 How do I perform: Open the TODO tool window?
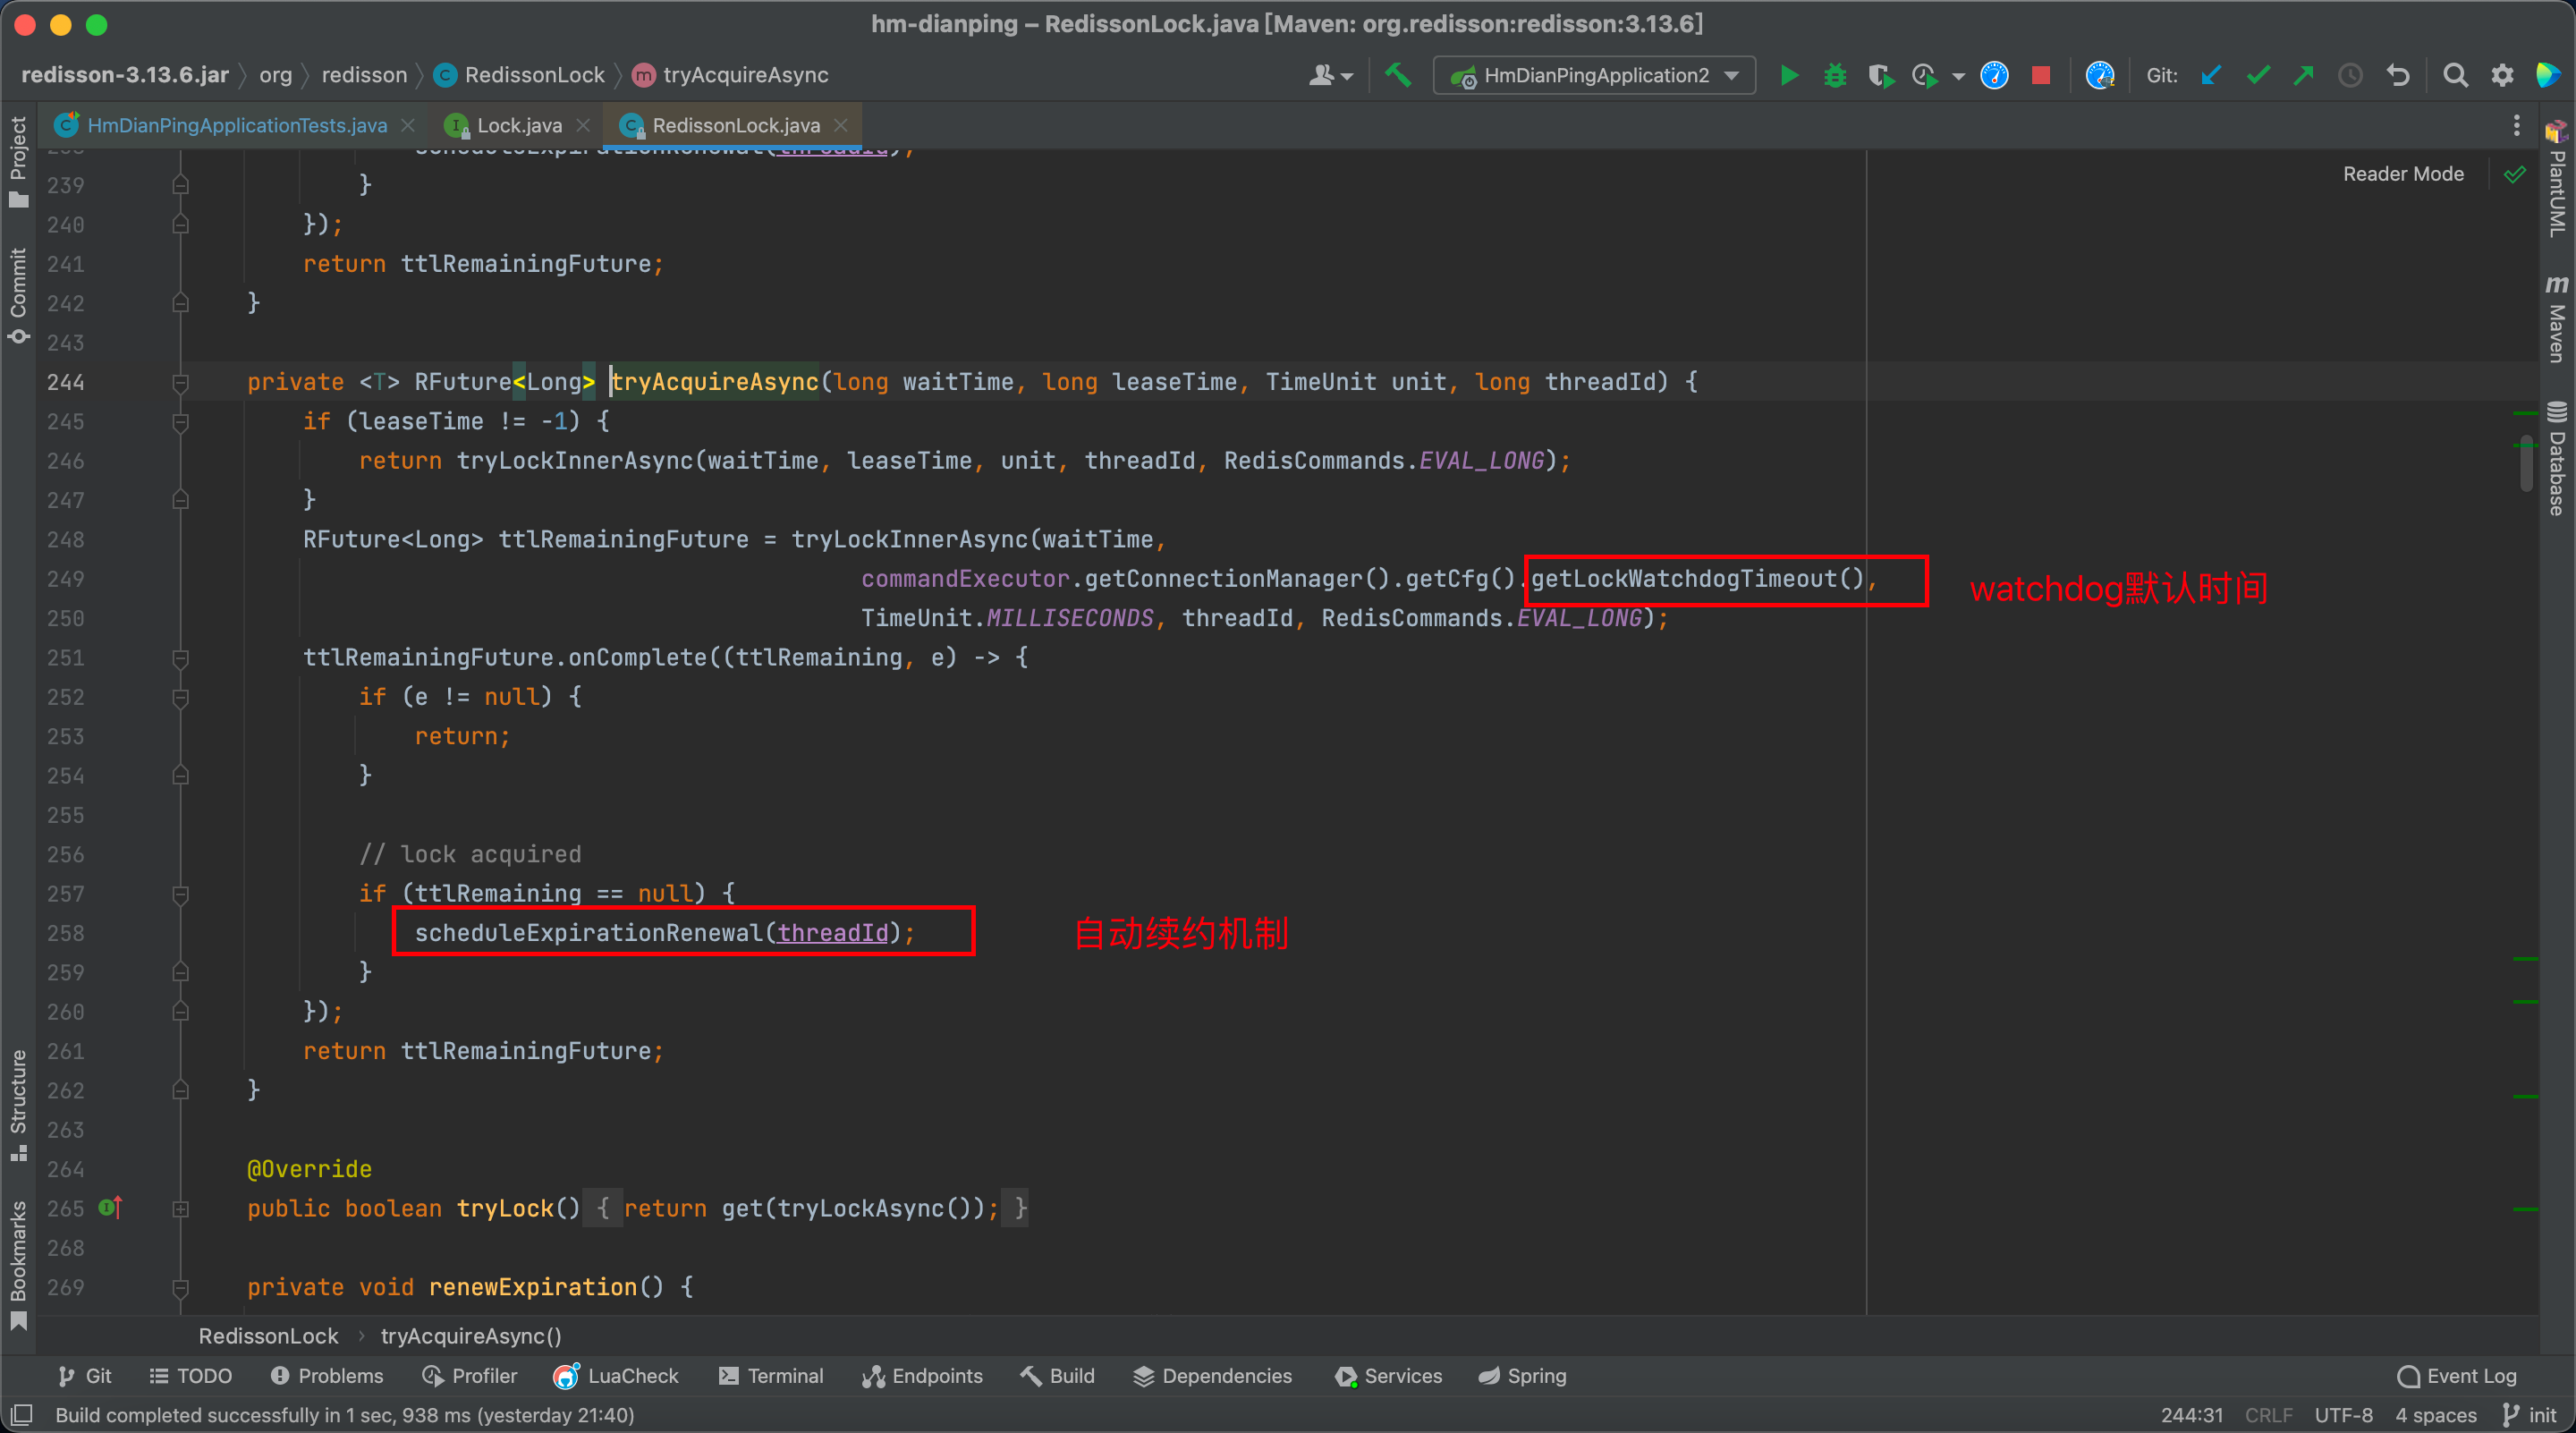pyautogui.click(x=190, y=1376)
